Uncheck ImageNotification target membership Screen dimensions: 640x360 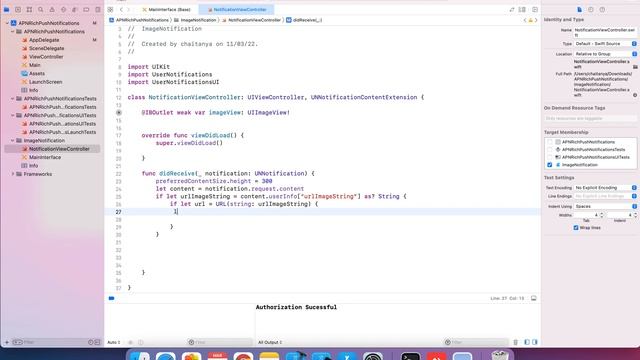(549, 165)
